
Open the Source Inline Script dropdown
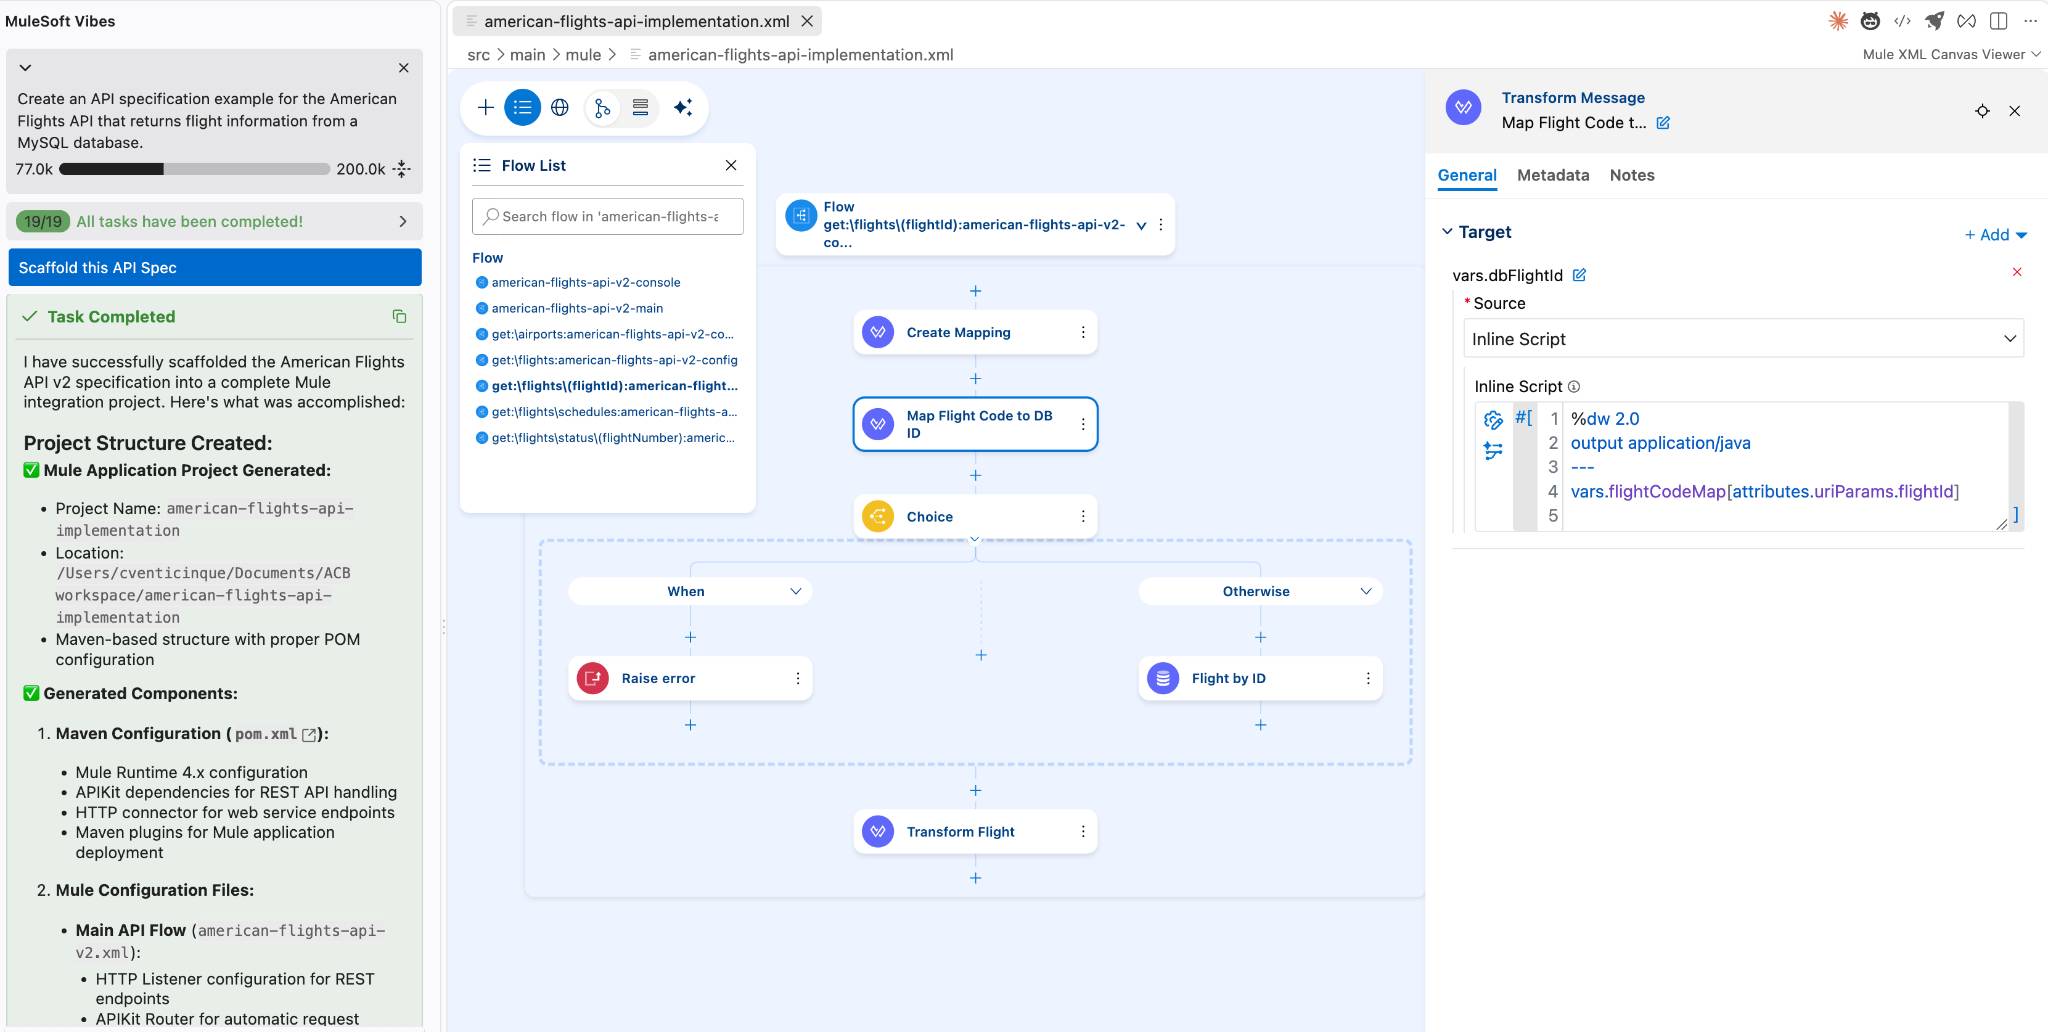1743,339
